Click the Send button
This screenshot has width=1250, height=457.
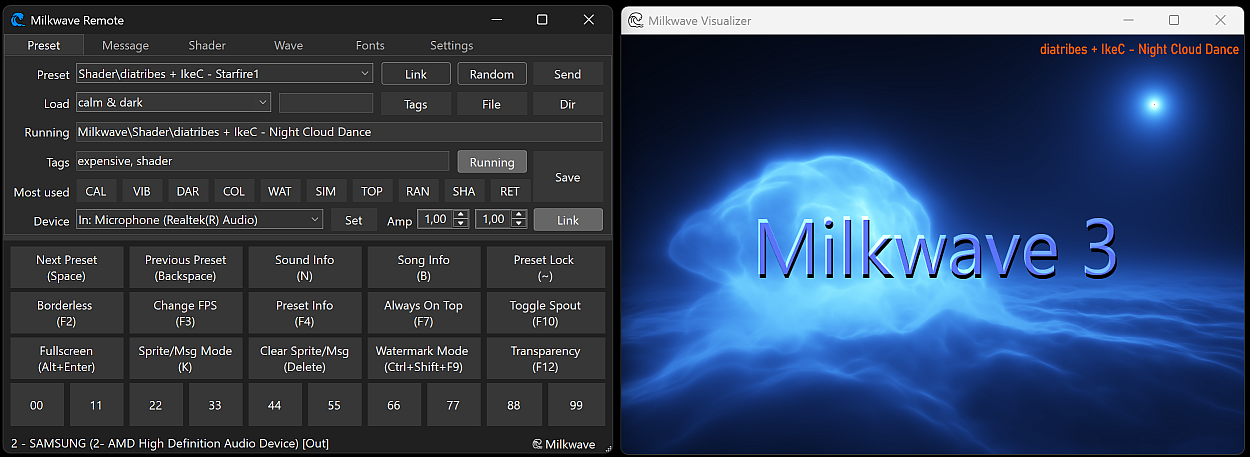(x=568, y=74)
